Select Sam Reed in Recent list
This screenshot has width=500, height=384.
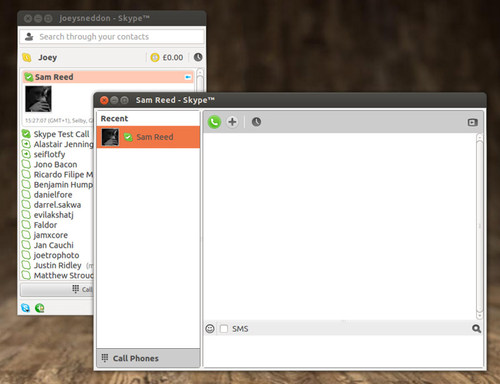pyautogui.click(x=148, y=137)
